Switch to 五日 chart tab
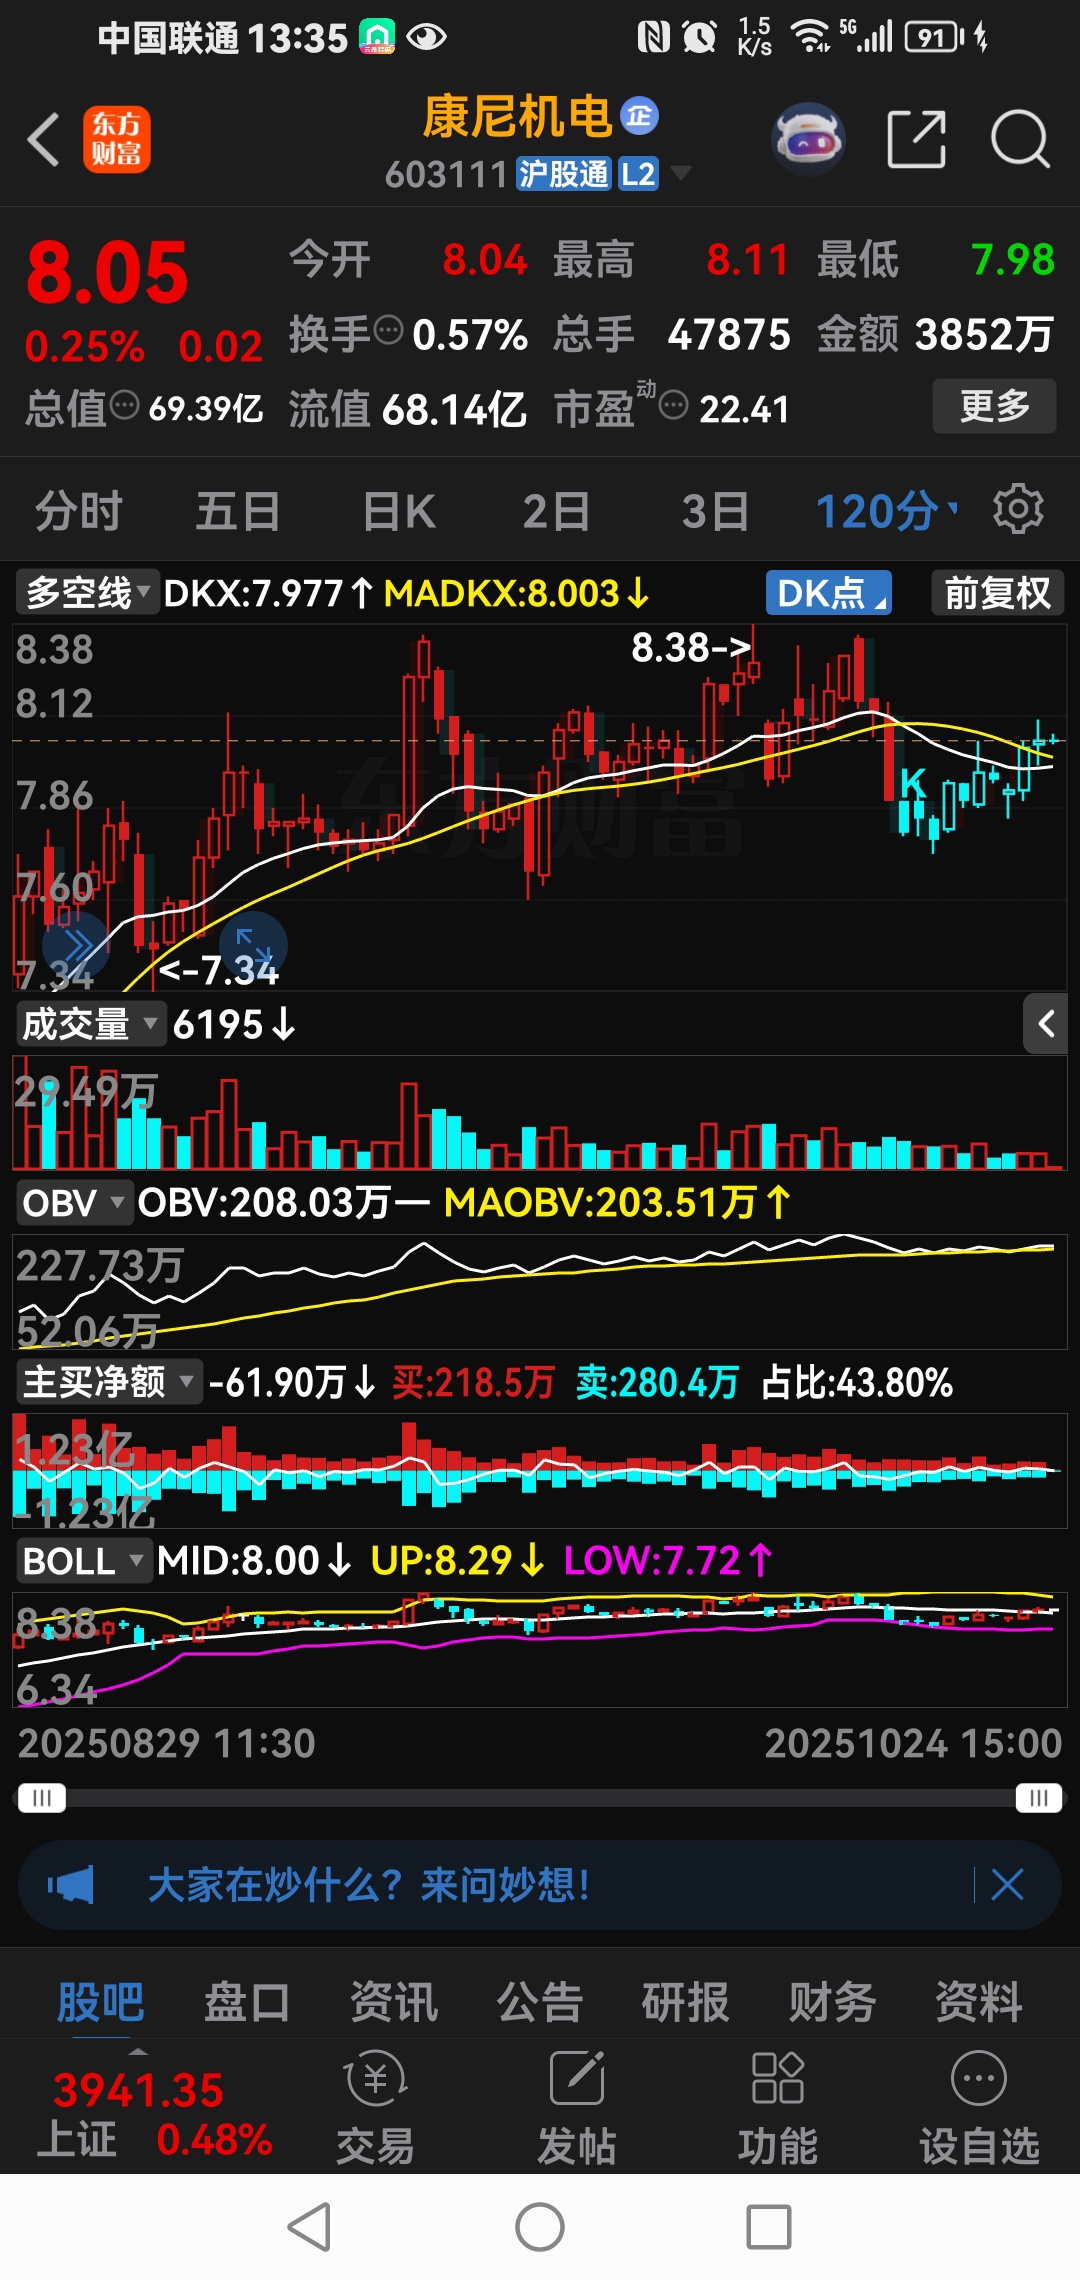1080x2280 pixels. [237, 511]
